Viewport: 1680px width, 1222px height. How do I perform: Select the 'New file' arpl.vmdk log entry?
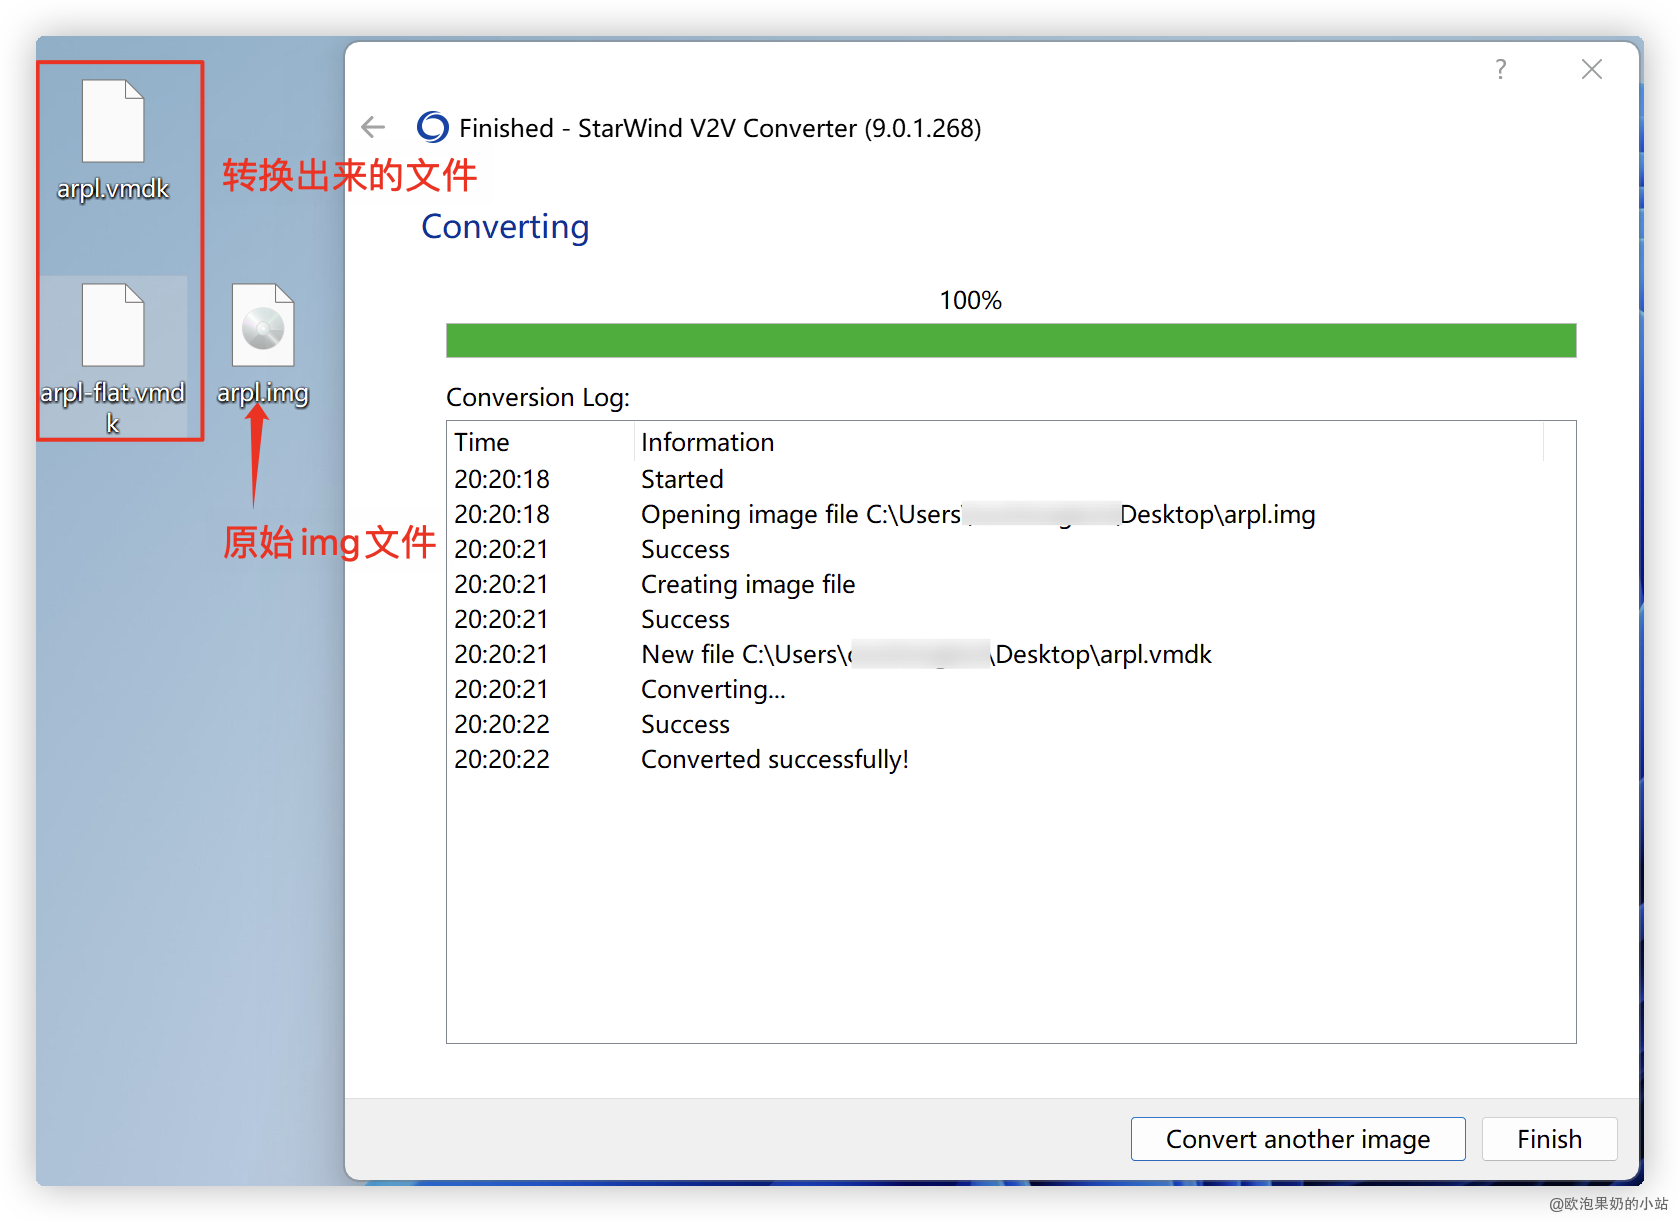point(1011,654)
